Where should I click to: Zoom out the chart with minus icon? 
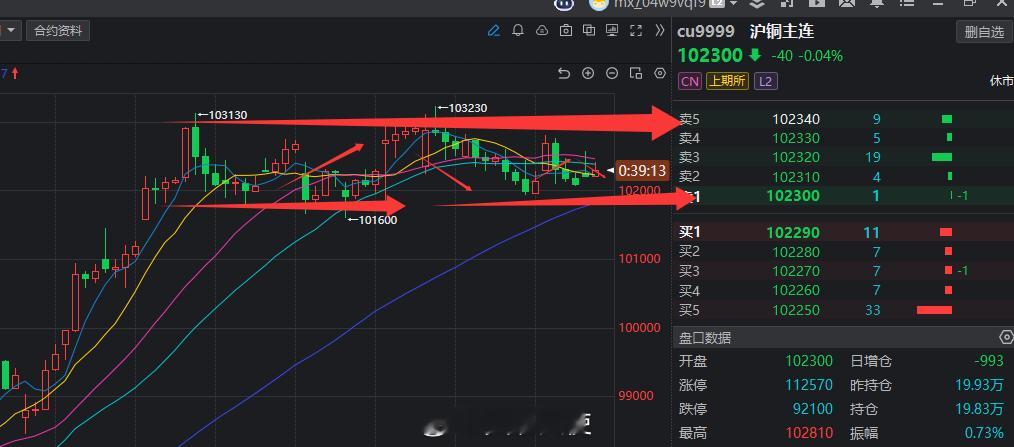(x=612, y=73)
